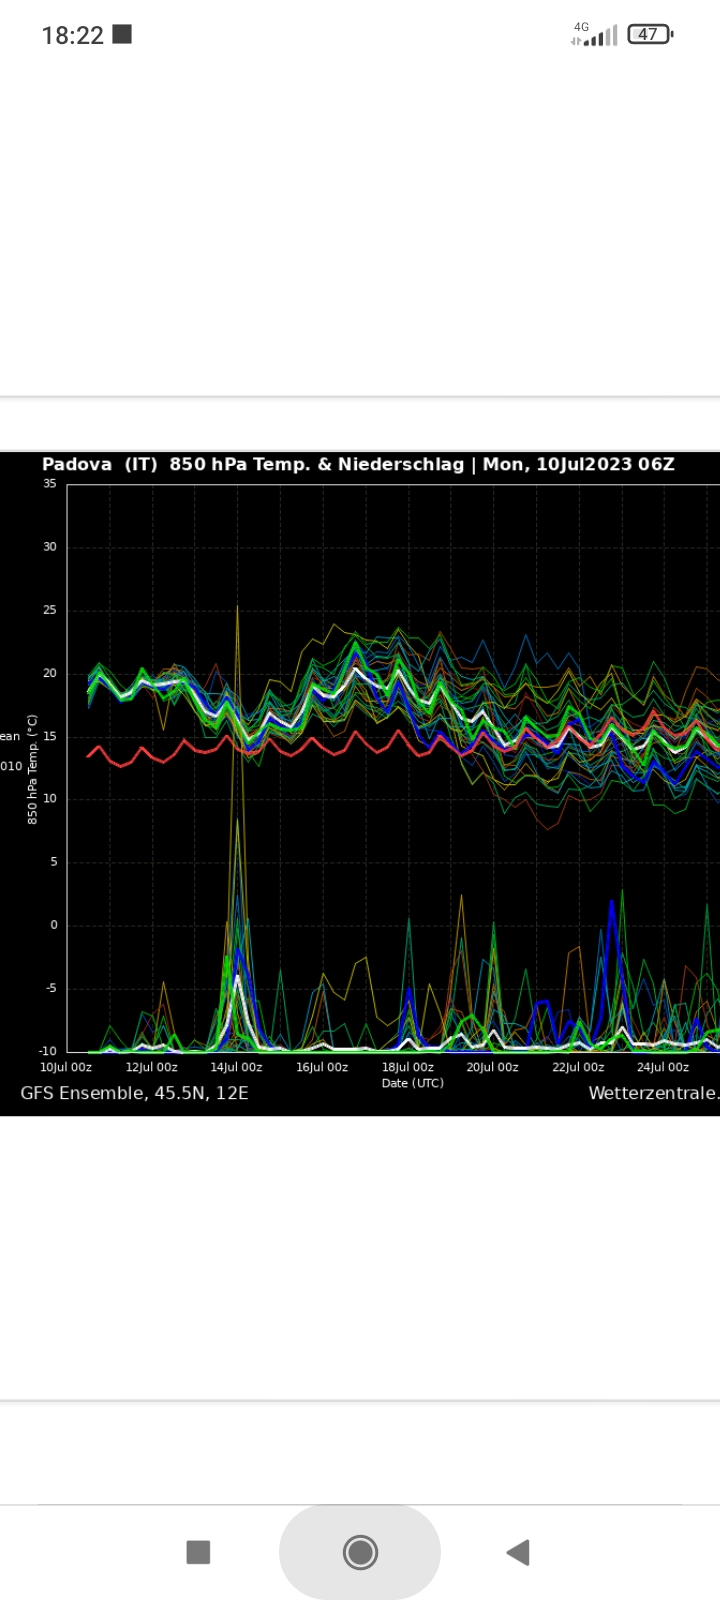Tap the GFS Ensemble, 45.5N, 12E caption
The image size is (720, 1600).
click(134, 1093)
